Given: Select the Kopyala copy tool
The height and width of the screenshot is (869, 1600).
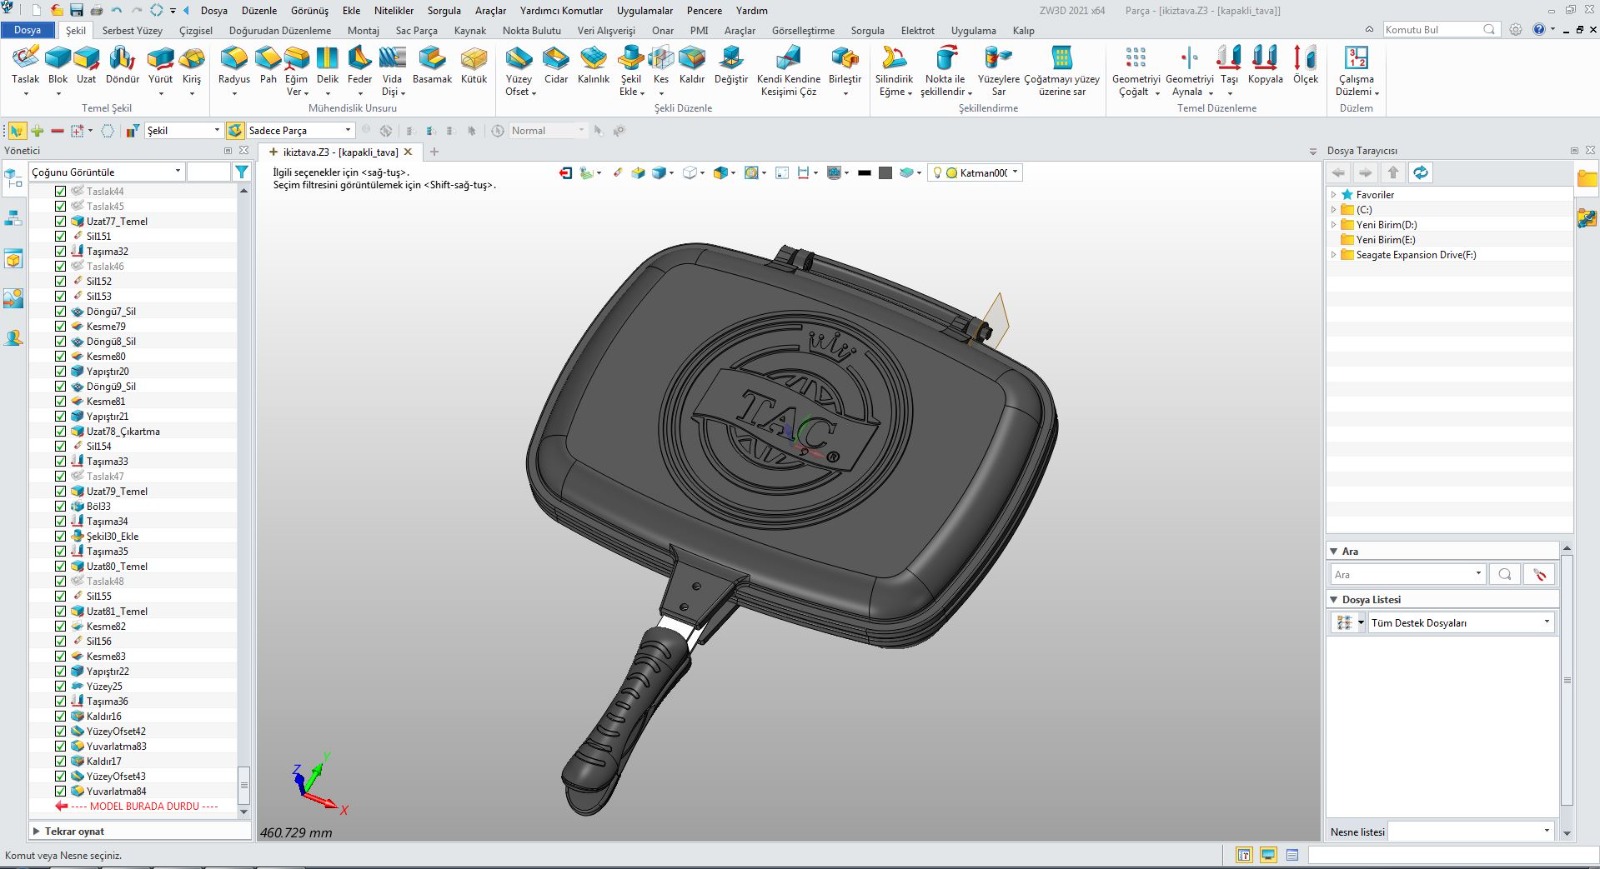Looking at the screenshot, I should [x=1265, y=65].
